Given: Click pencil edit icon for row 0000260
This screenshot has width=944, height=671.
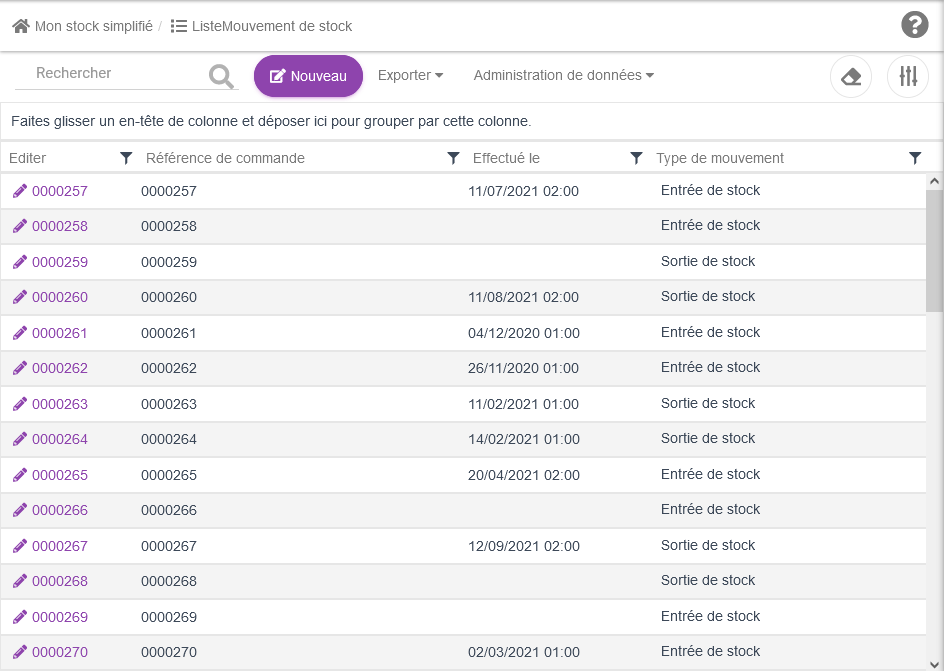Looking at the screenshot, I should tap(20, 297).
